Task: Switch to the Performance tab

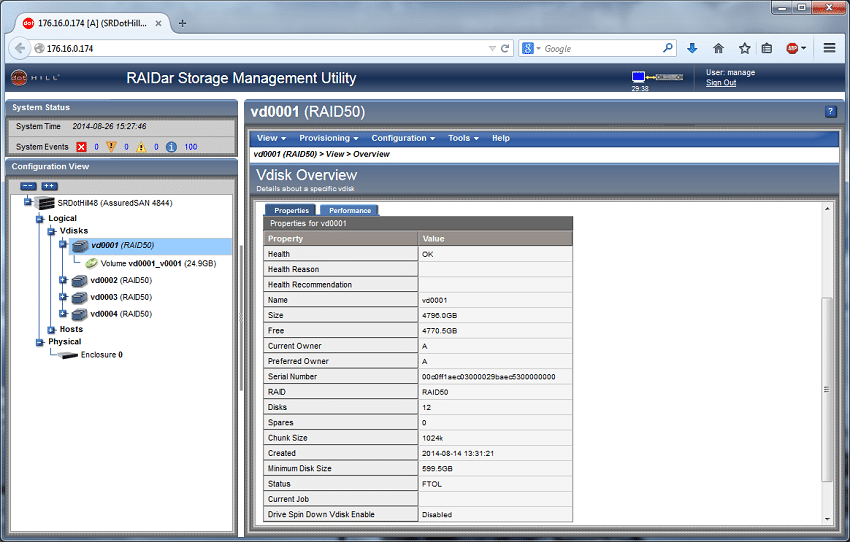Action: (x=350, y=210)
